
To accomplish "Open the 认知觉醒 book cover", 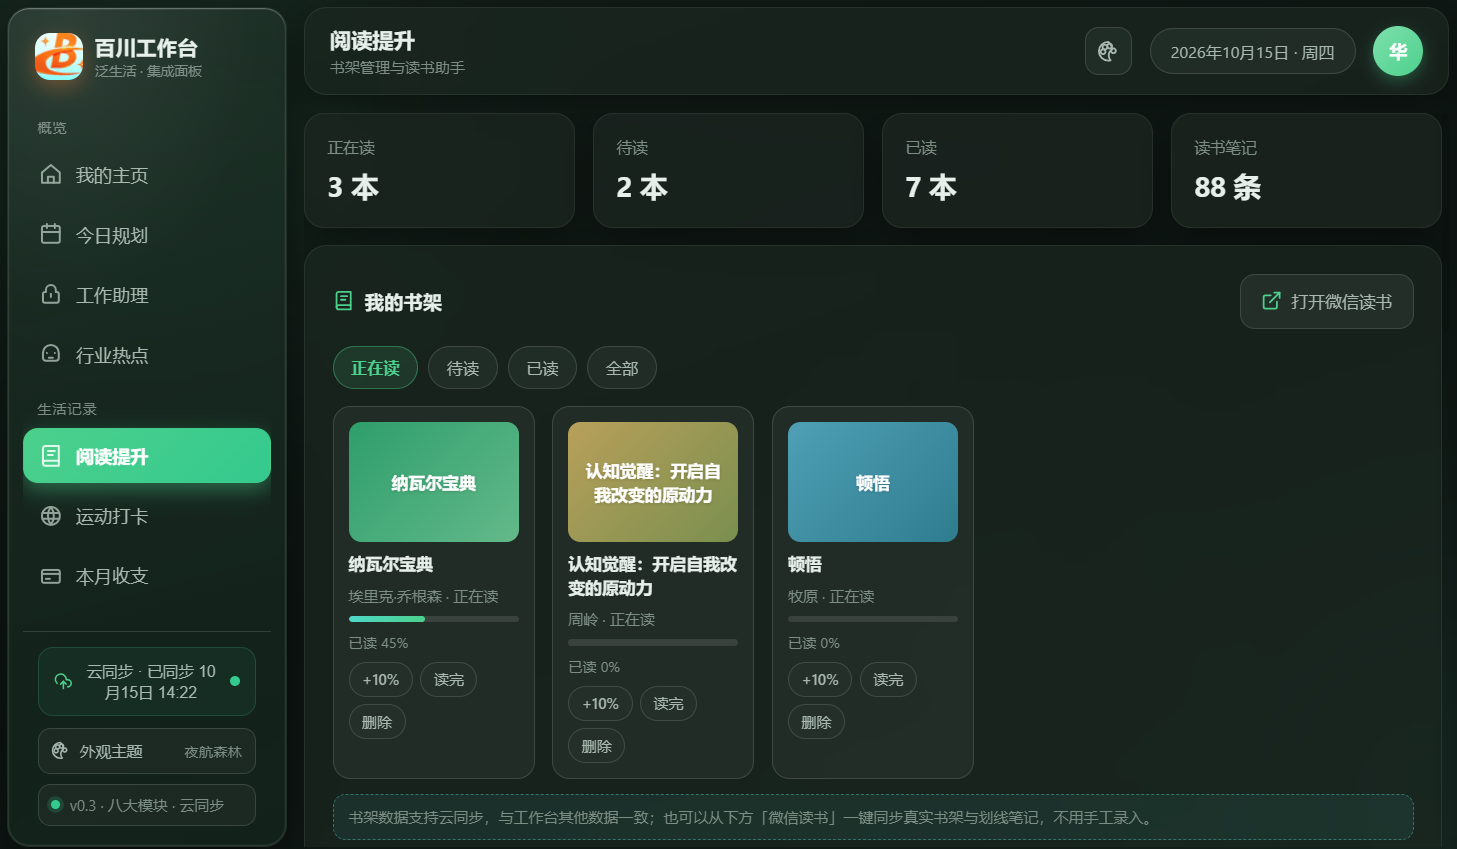I will 653,482.
